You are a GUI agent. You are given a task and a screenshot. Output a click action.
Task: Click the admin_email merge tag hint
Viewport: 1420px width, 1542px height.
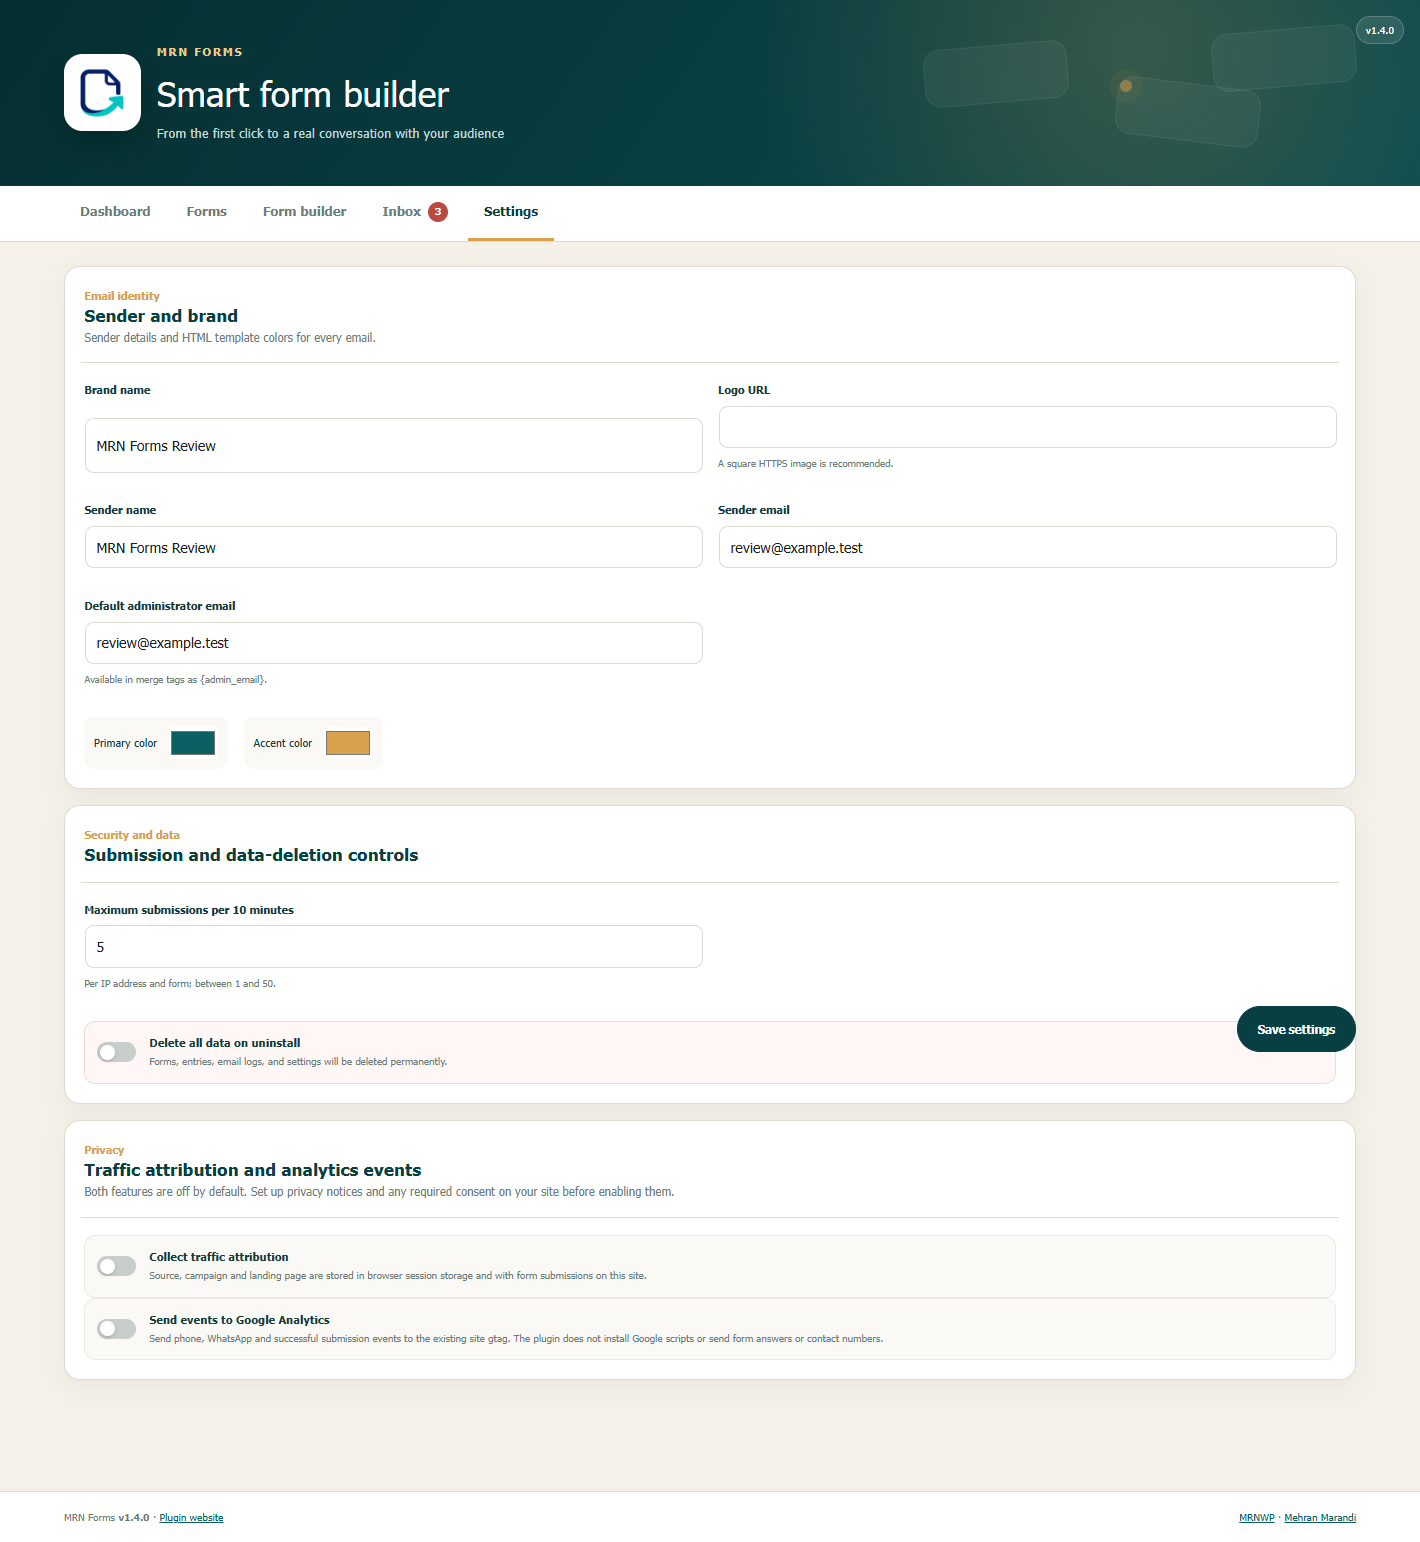click(x=176, y=680)
